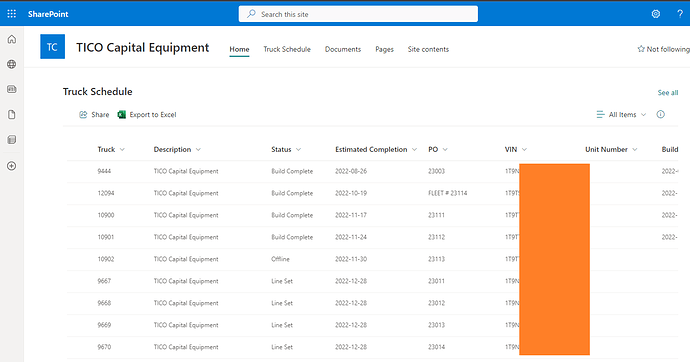
Task: Open the news icon in left rail
Action: click(x=12, y=89)
